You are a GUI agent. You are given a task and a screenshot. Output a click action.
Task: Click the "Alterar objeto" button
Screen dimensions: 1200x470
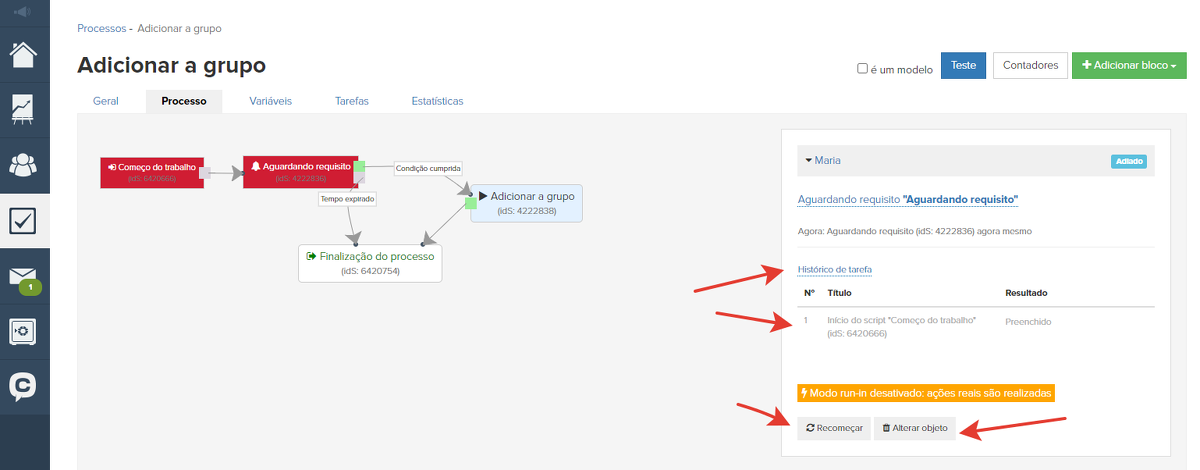click(x=914, y=428)
